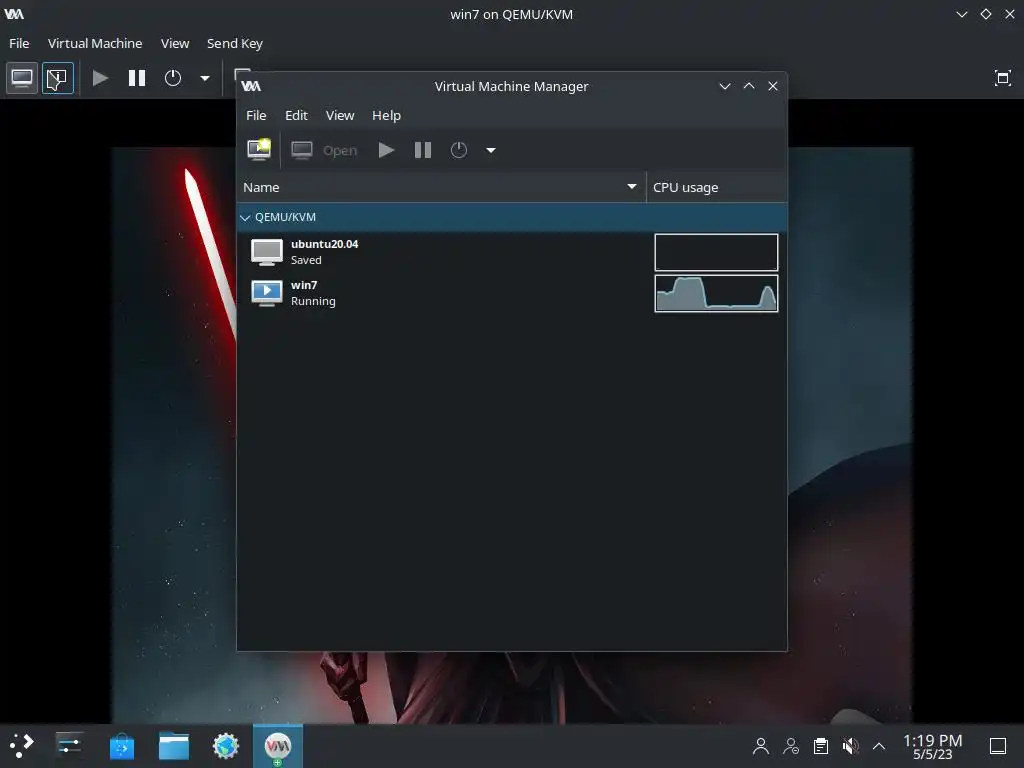The height and width of the screenshot is (768, 1024).
Task: Click Run icon in Virtual Machine Manager toolbar
Action: [x=386, y=150]
